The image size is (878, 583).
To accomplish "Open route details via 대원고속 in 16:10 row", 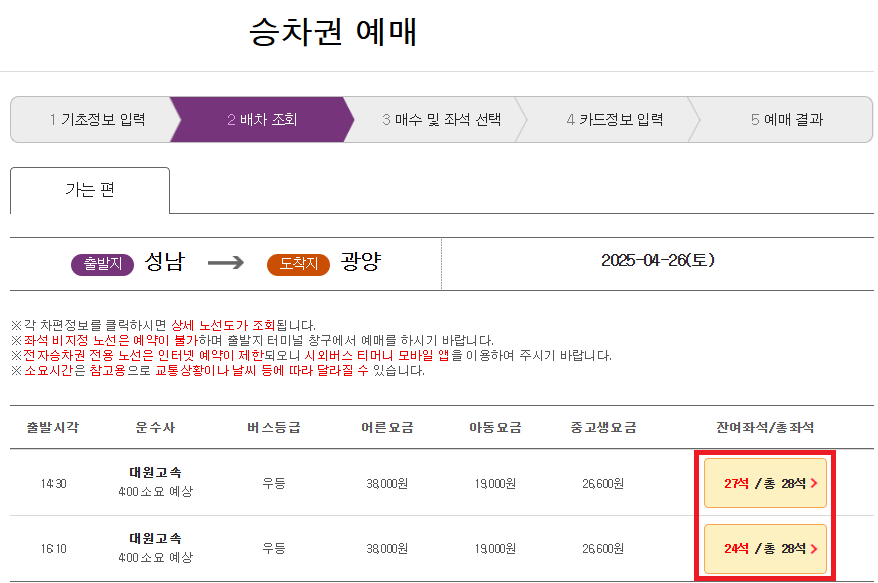I will click(155, 539).
